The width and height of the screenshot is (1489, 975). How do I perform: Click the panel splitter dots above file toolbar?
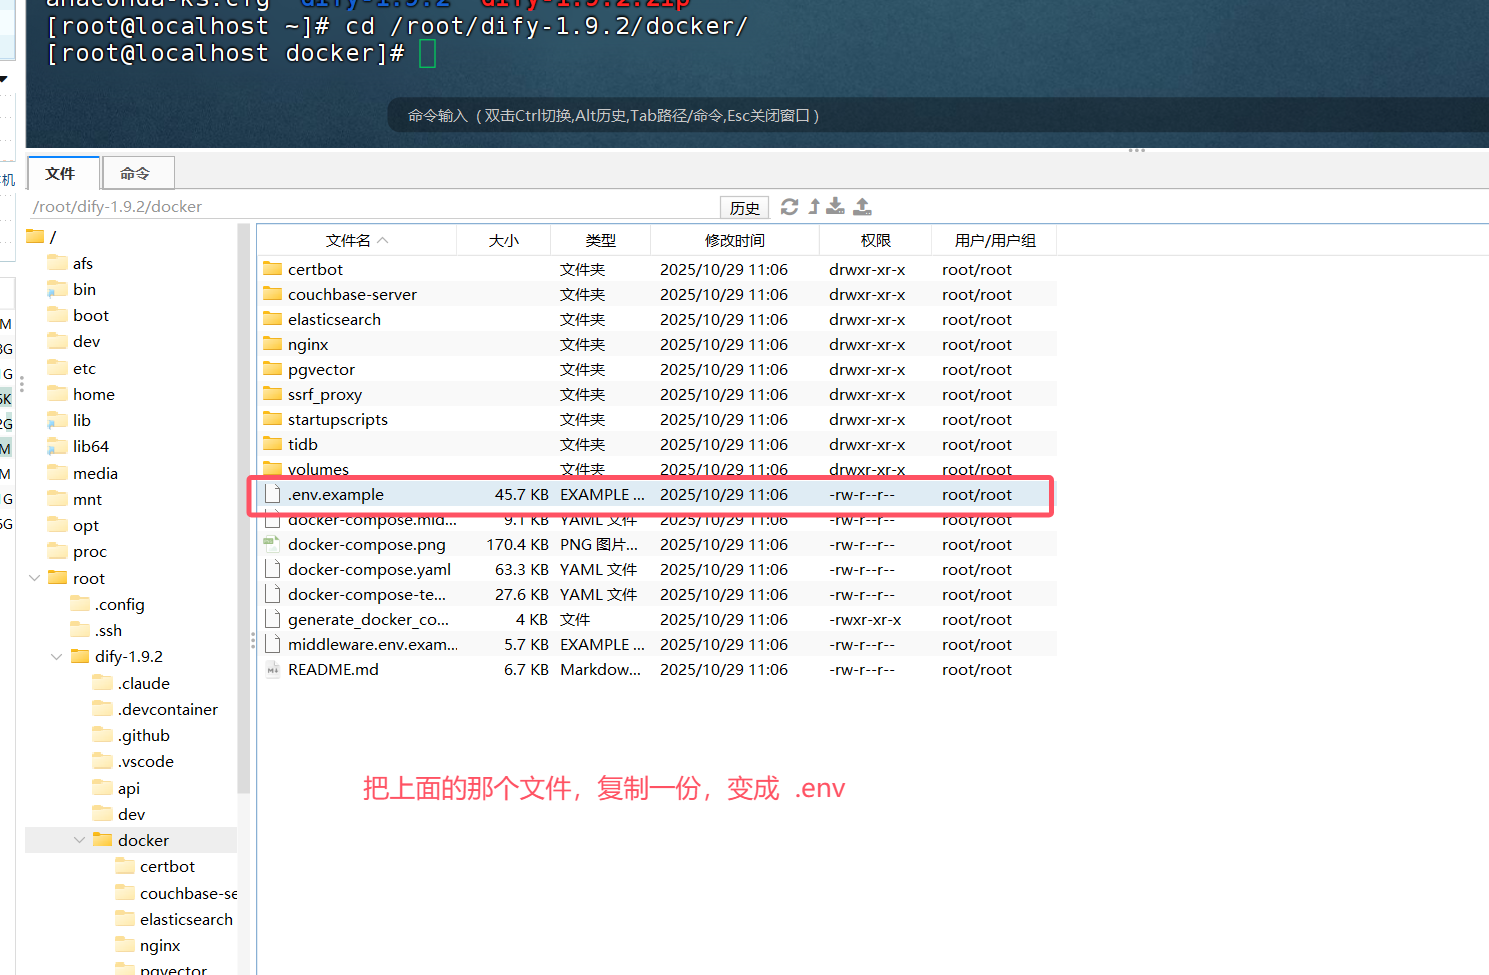point(1137,150)
